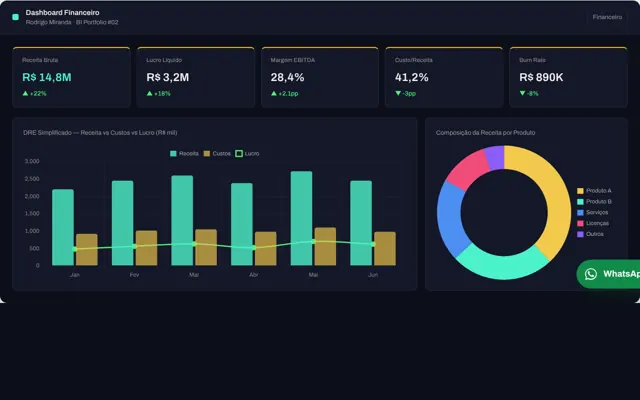Screen dimensions: 640x400
Task: Click the 28,4% Margem EBITDA value
Action: [287, 77]
